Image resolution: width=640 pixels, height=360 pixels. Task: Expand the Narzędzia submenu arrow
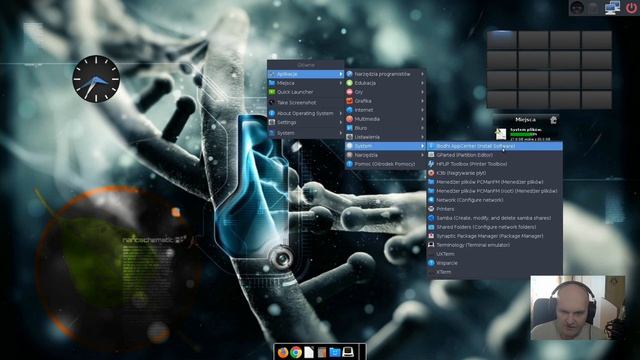[422, 155]
